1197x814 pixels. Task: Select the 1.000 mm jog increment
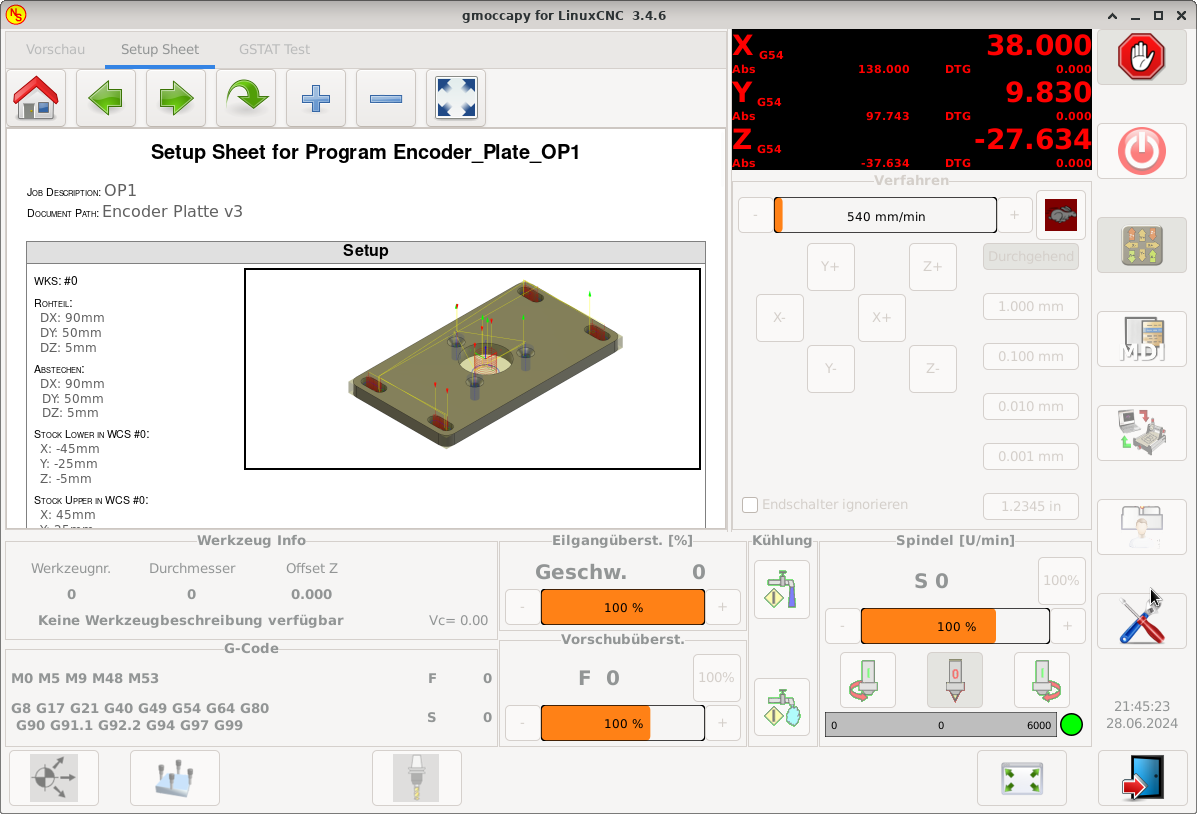1031,306
